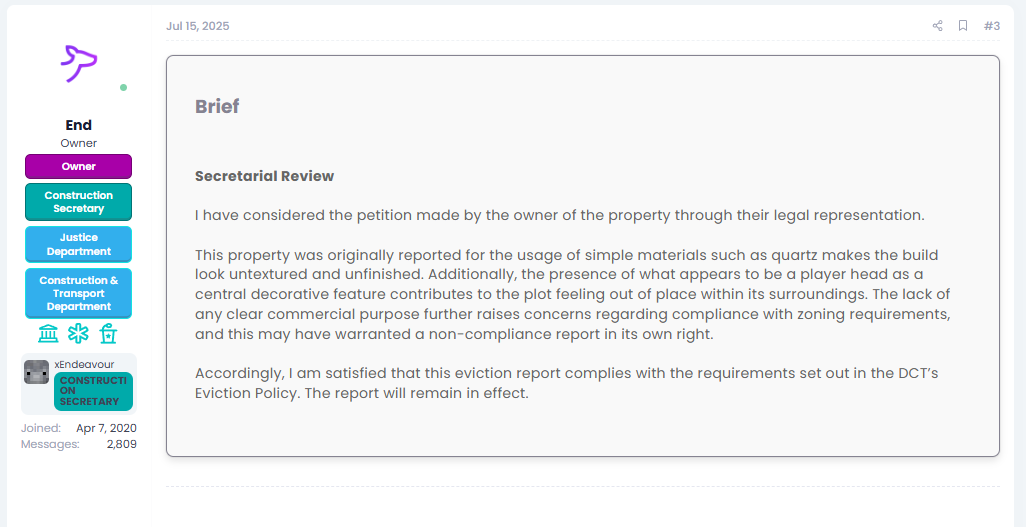Bookmark this post with the bookmark icon

pos(963,26)
